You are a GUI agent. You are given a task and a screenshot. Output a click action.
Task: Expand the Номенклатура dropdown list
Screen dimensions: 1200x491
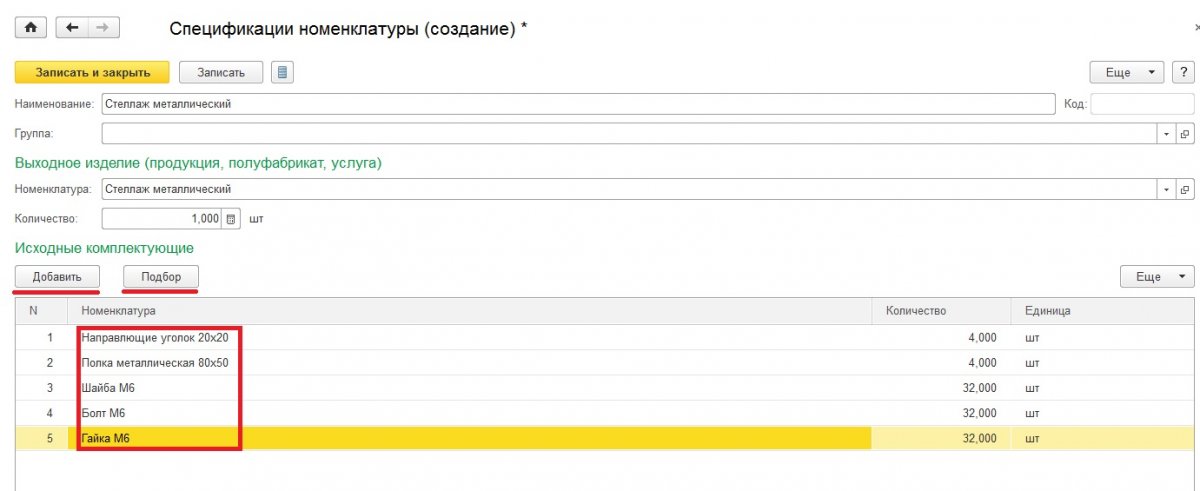pyautogui.click(x=1167, y=189)
